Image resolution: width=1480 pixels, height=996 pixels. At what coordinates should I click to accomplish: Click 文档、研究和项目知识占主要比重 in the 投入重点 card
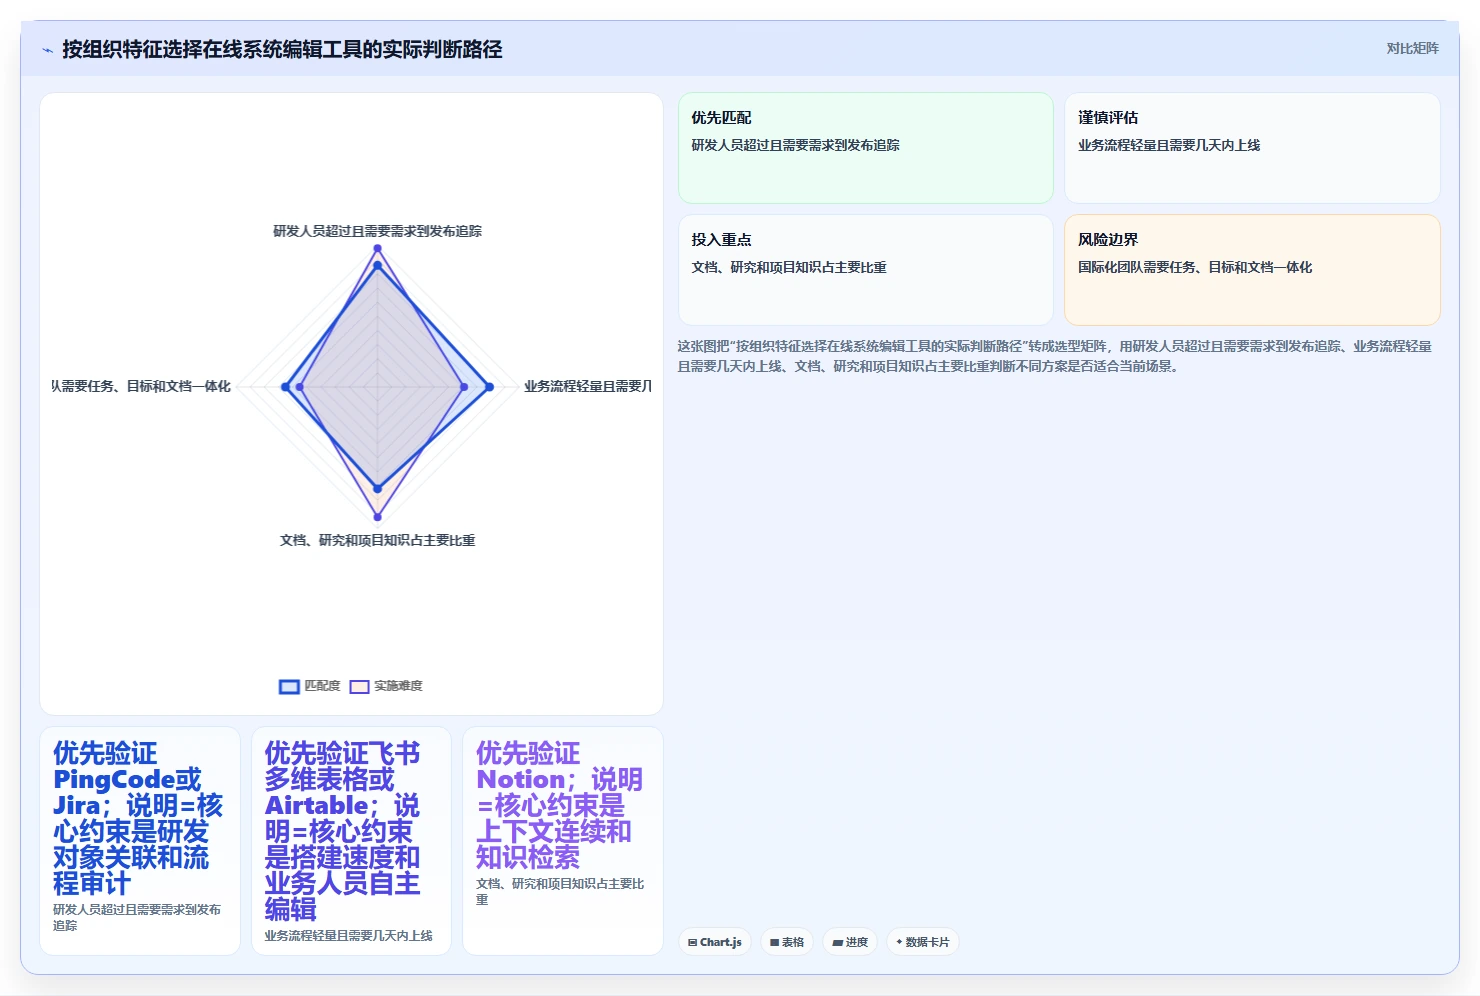tap(789, 267)
